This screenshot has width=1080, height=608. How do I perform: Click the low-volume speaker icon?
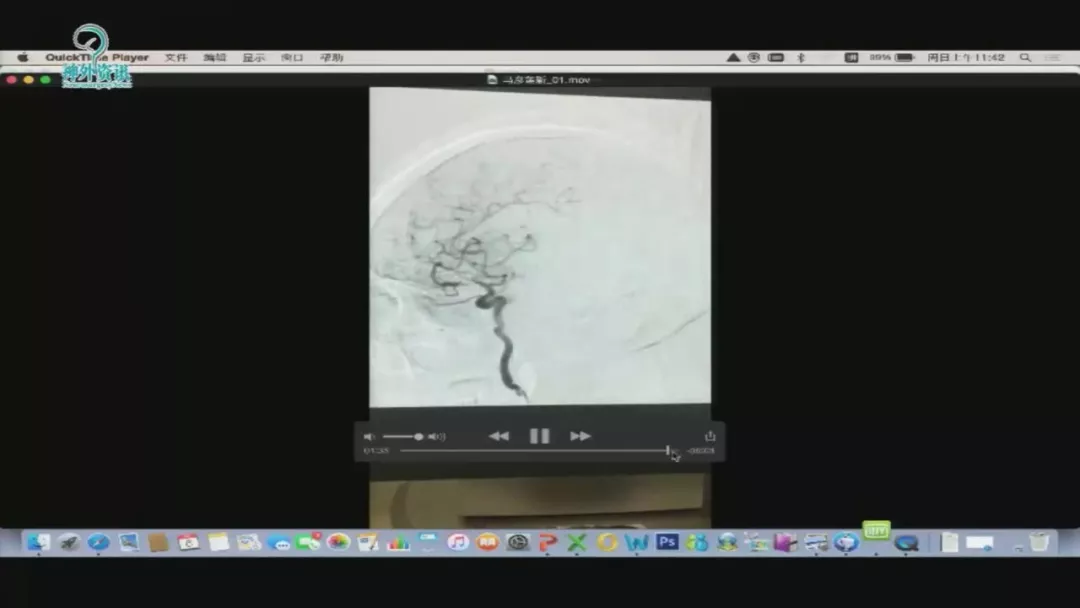369,437
